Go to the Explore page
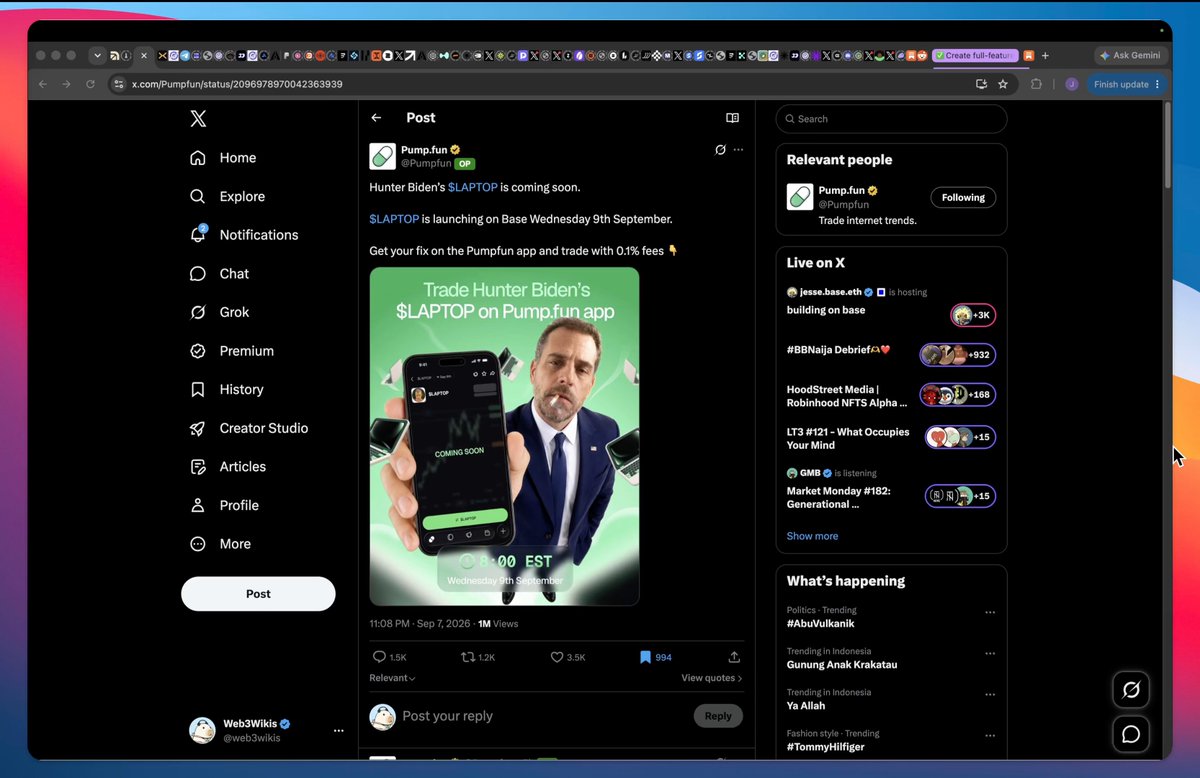 (x=227, y=196)
